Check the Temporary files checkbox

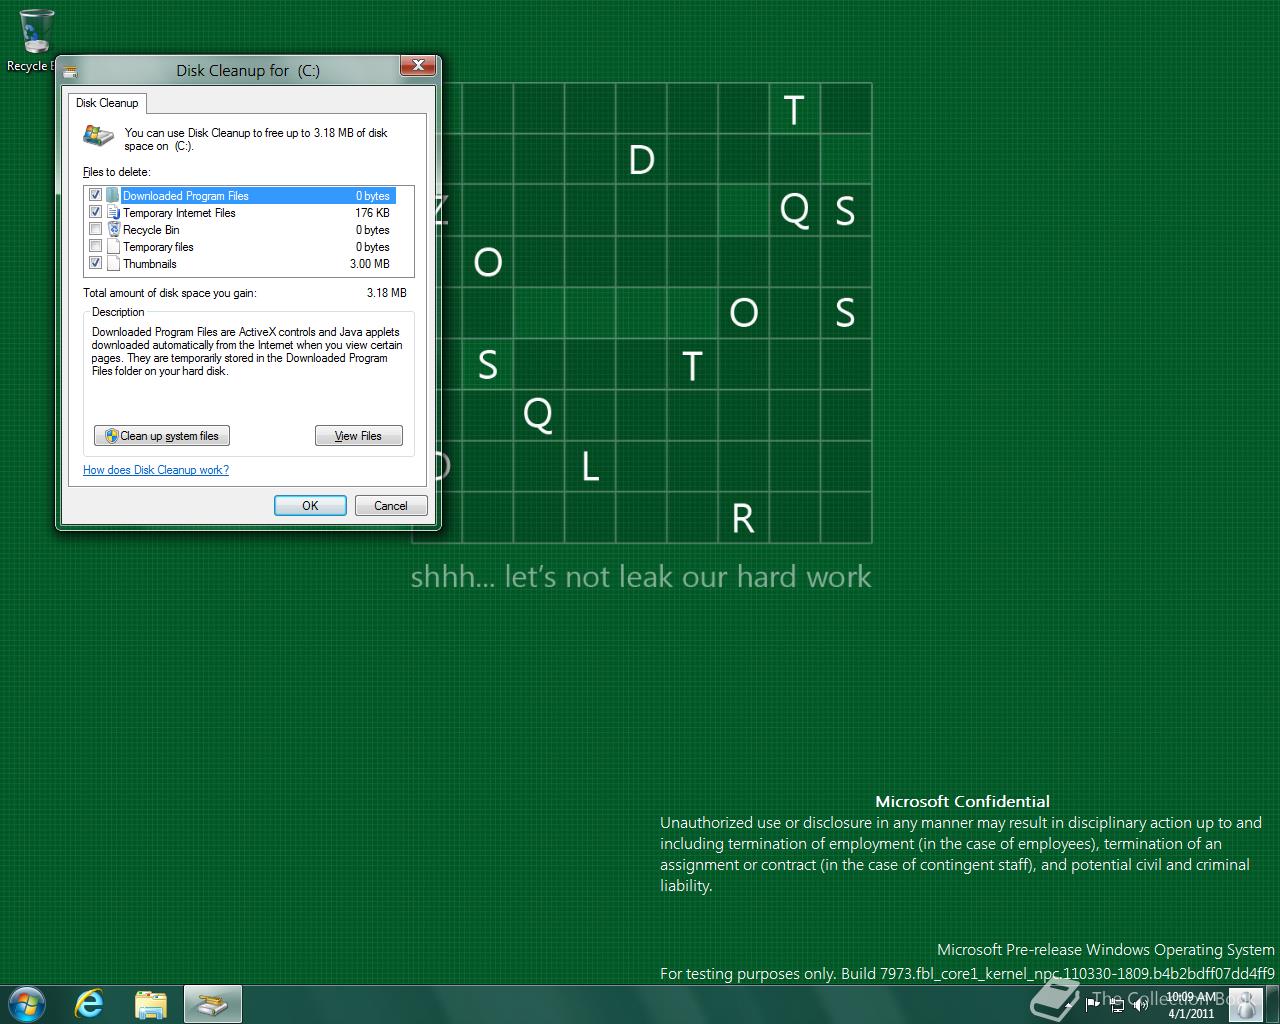[x=96, y=246]
